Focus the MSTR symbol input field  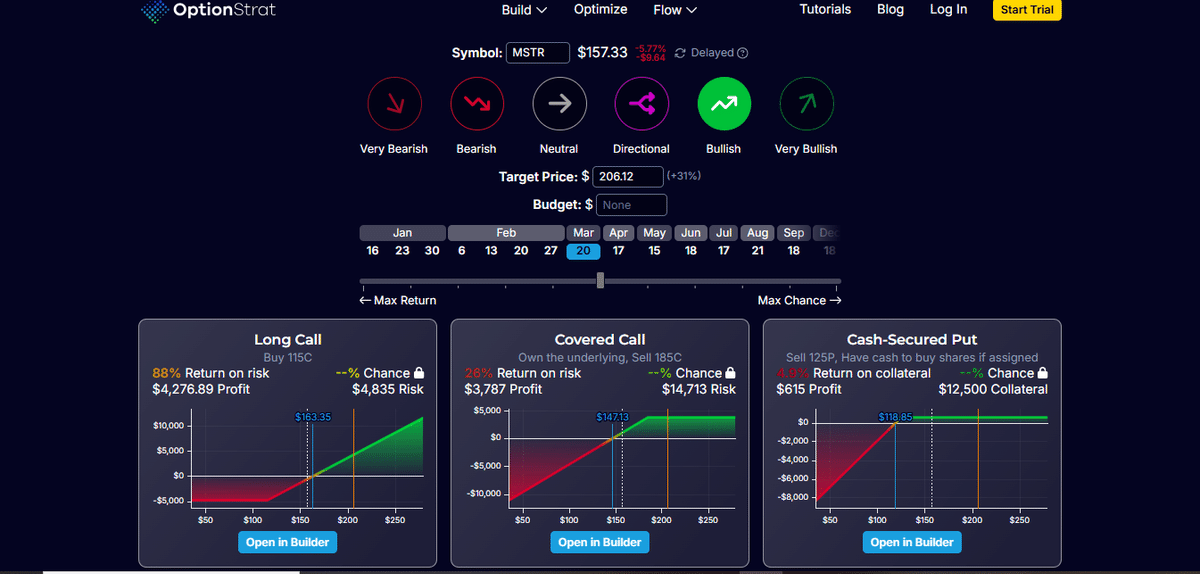pos(538,53)
